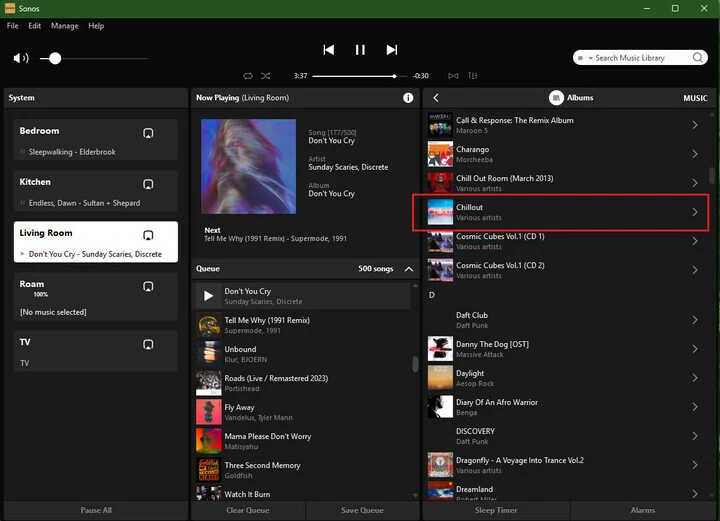Click the albums list scrollbar

coord(712,175)
